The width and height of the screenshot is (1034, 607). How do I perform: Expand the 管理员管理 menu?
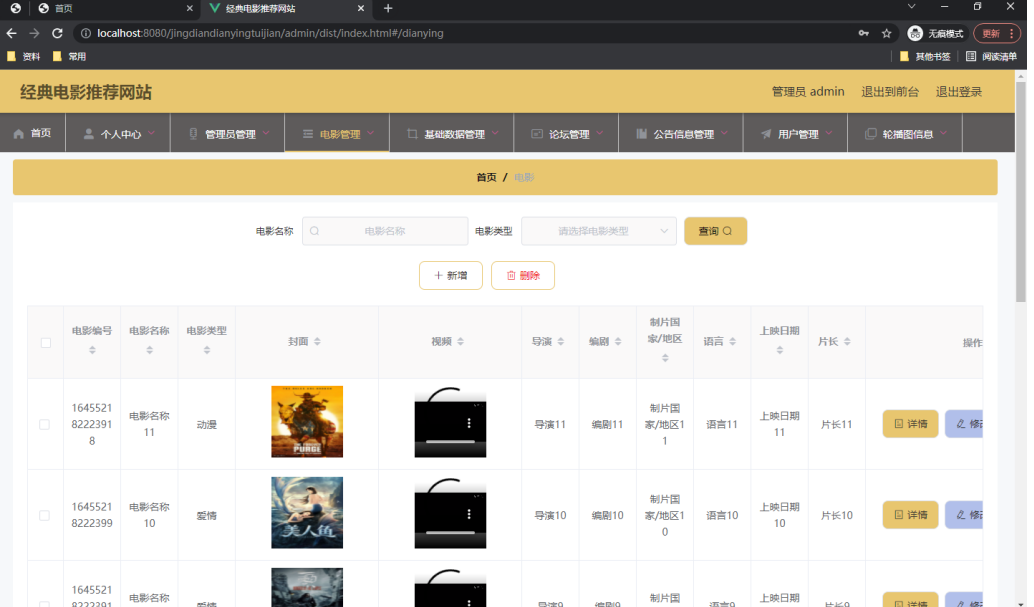click(x=228, y=133)
